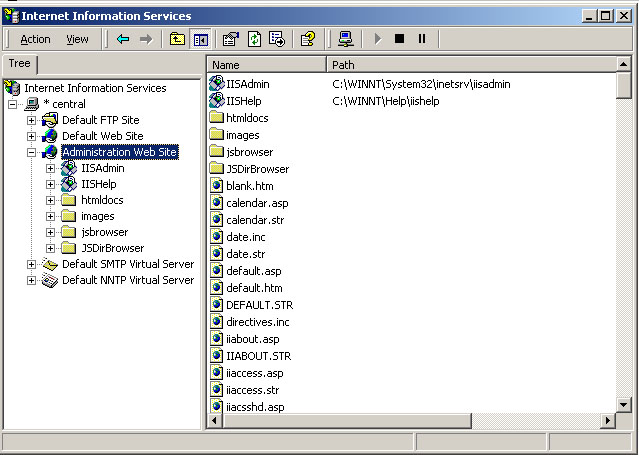Toggle Show/Hide Console Tree button
The height and width of the screenshot is (455, 639).
(201, 39)
